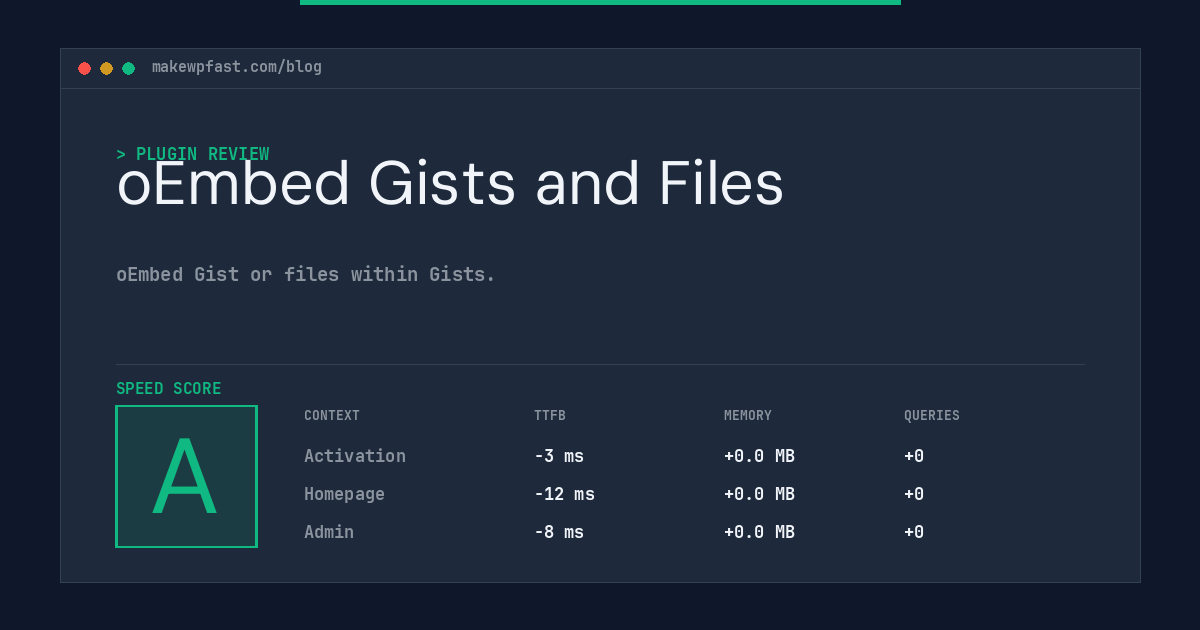Click the Admin queries value +0
This screenshot has height=630, width=1200.
[x=914, y=532]
